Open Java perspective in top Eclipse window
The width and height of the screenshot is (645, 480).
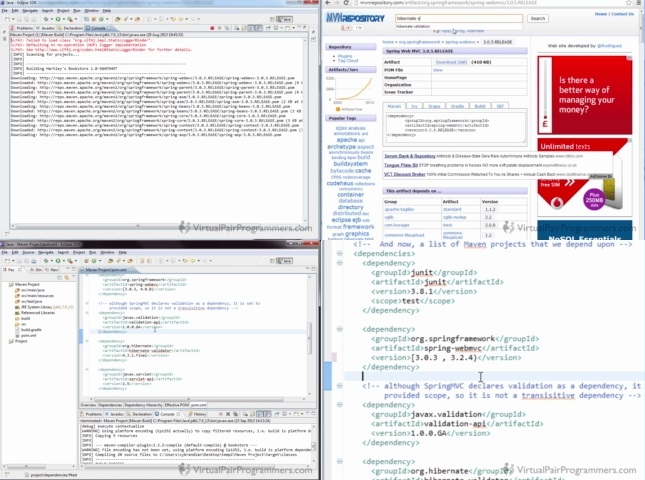(x=285, y=19)
